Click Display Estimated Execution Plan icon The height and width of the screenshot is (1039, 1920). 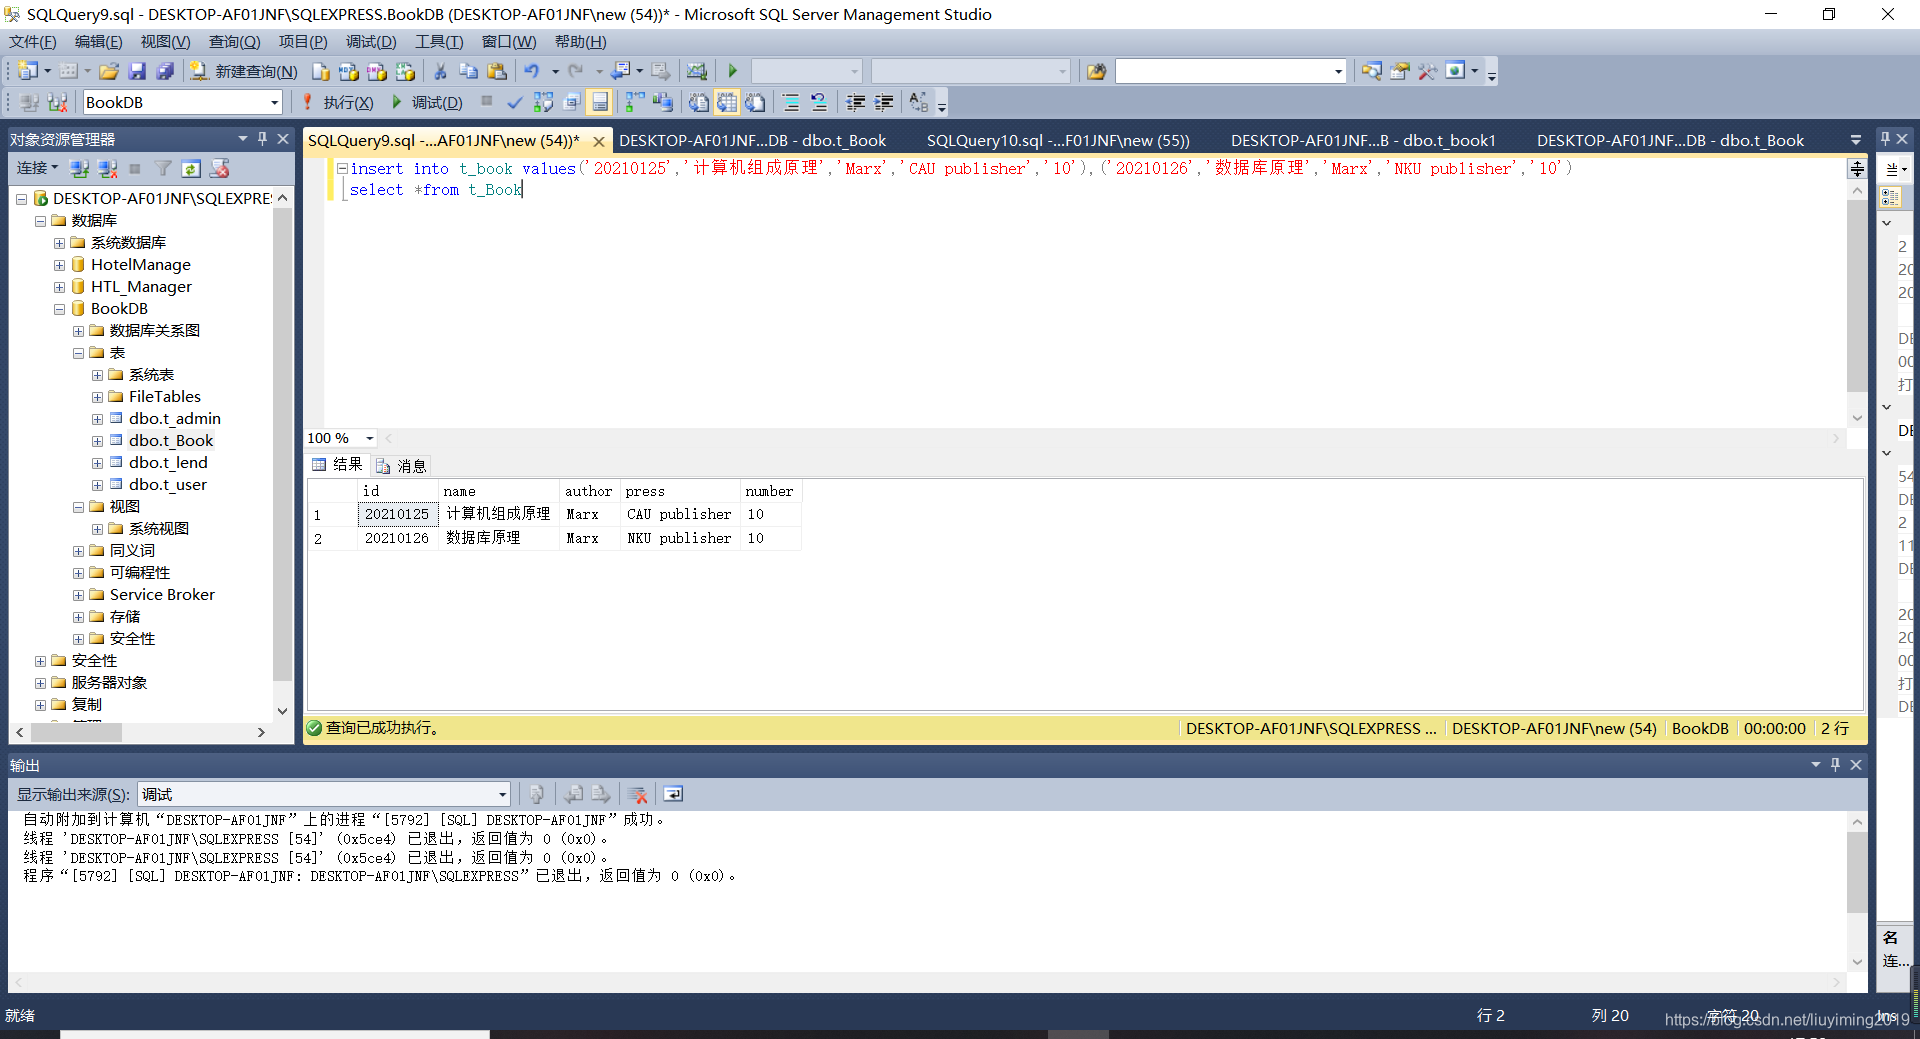pyautogui.click(x=543, y=102)
